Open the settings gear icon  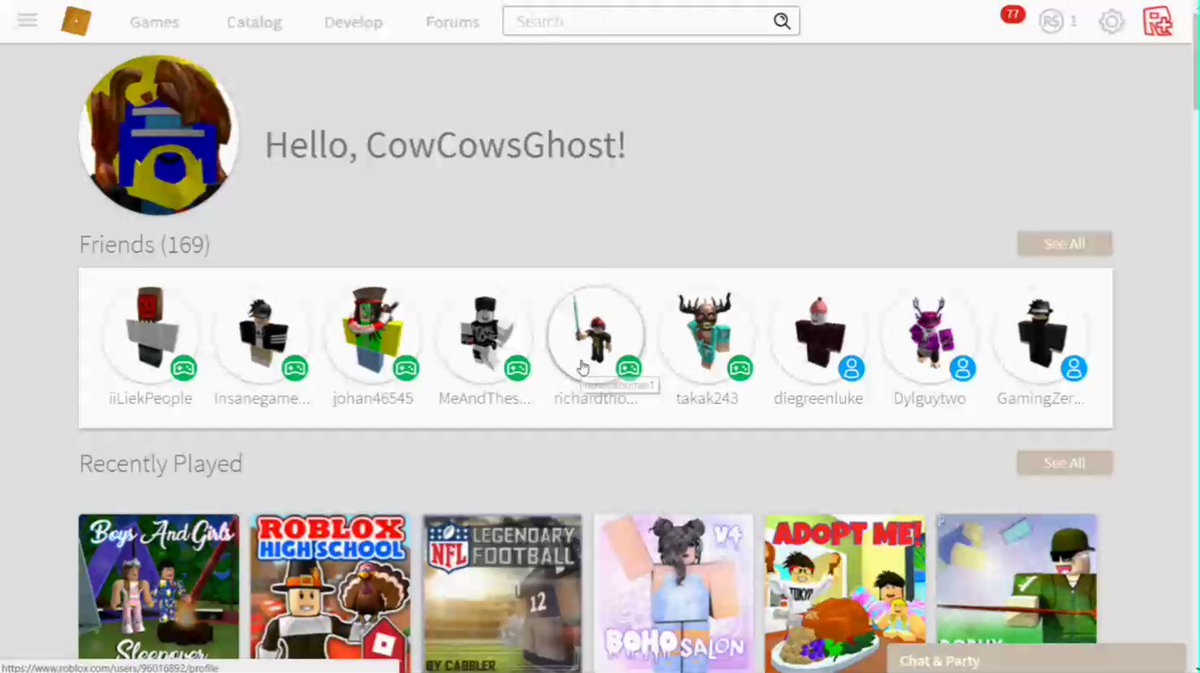1111,21
